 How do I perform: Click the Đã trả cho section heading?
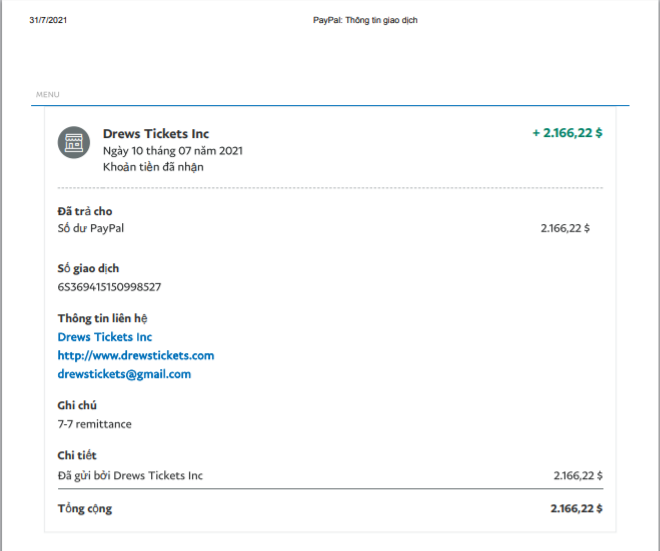(x=85, y=211)
